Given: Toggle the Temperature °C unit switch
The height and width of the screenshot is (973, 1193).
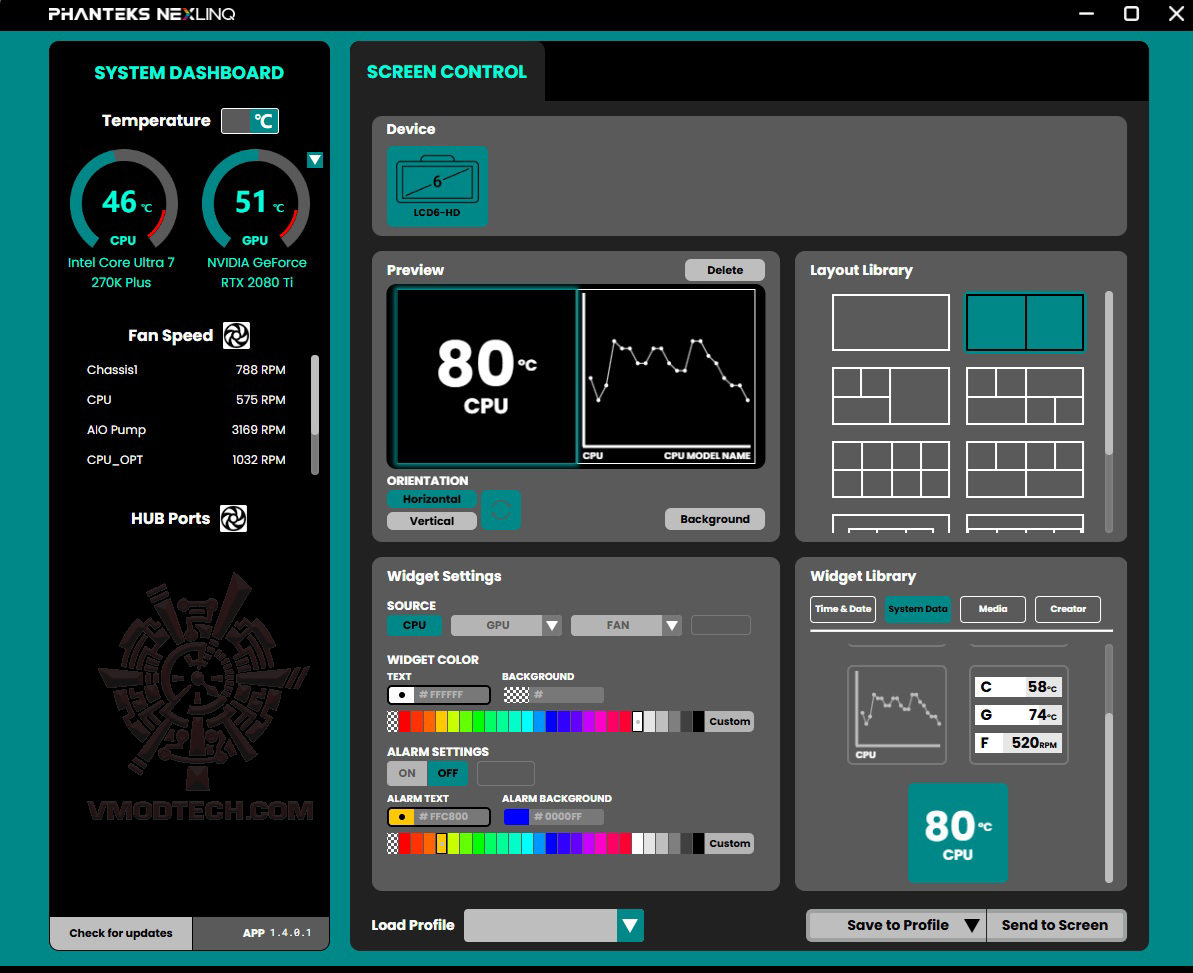Looking at the screenshot, I should coord(250,121).
